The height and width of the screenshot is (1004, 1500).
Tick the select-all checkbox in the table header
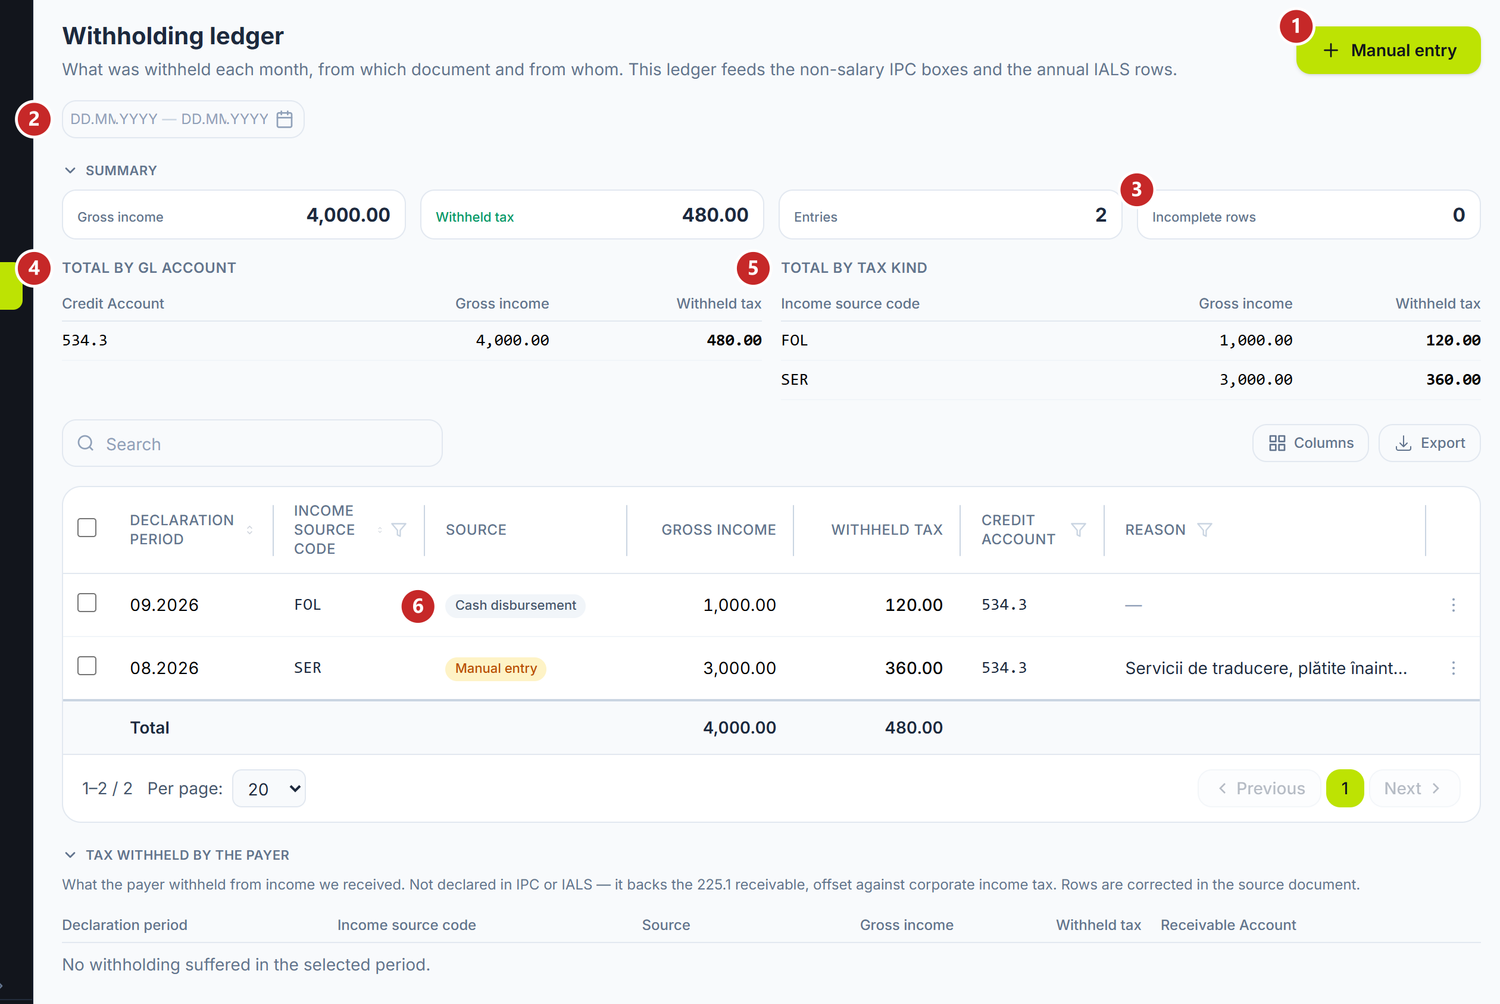click(x=87, y=528)
